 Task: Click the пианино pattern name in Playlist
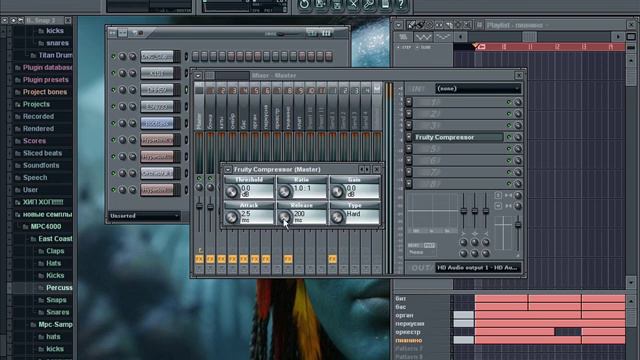tap(409, 340)
